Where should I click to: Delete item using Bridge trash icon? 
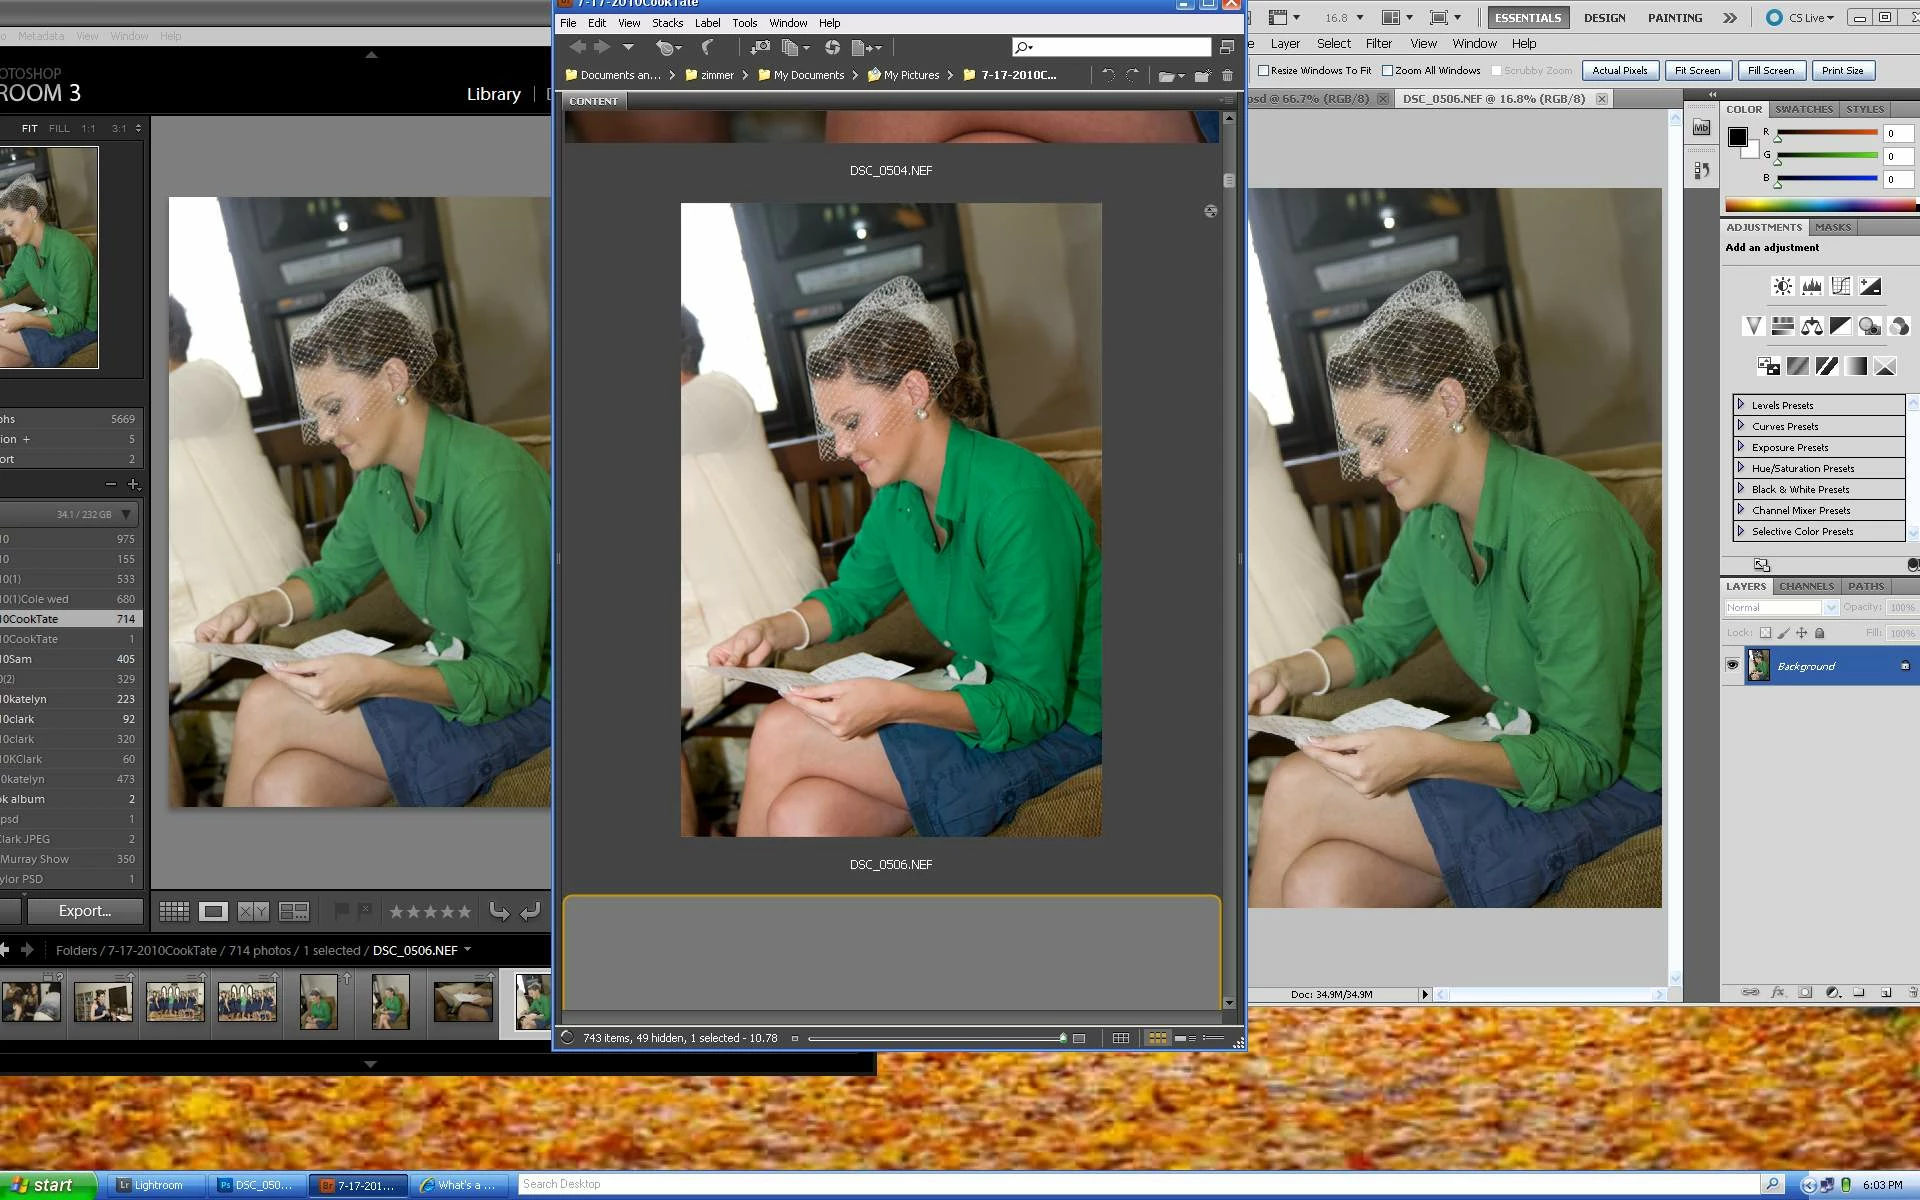pos(1227,75)
